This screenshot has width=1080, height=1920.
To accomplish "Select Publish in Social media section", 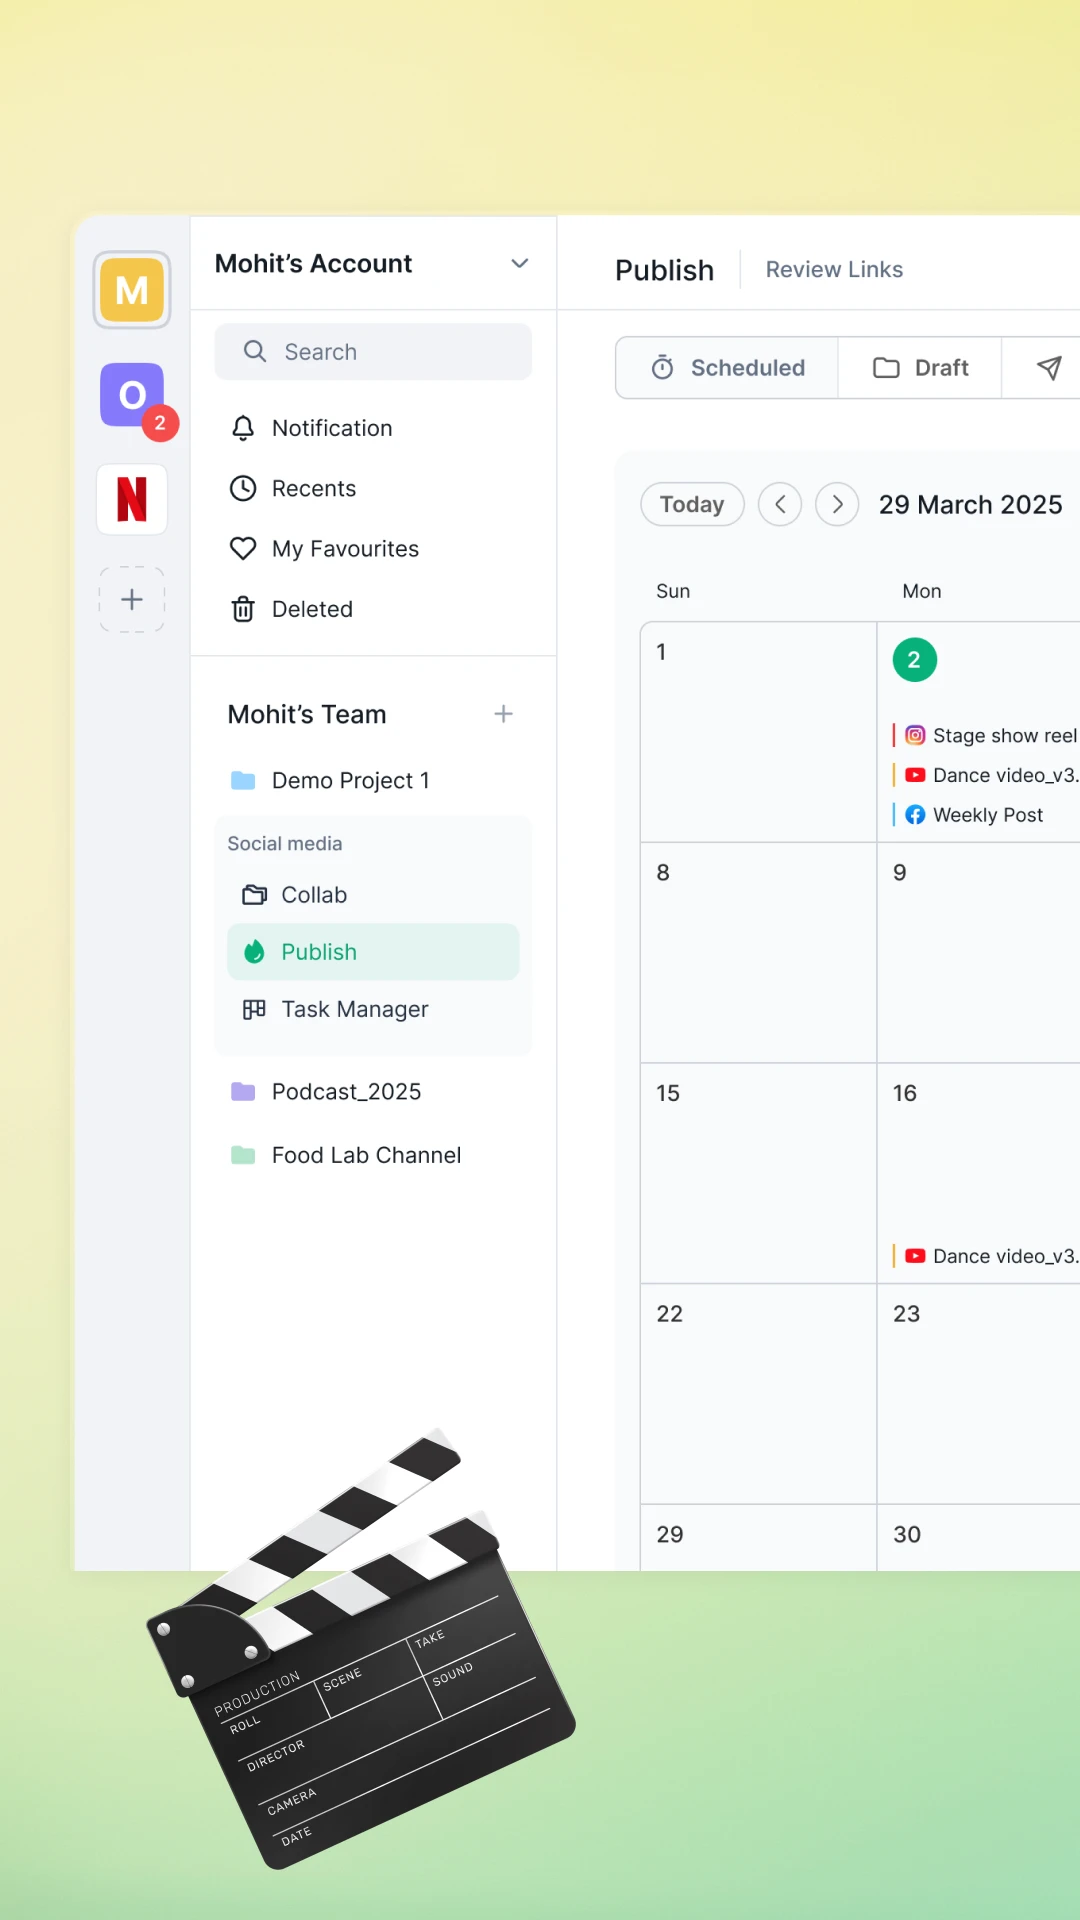I will (x=373, y=952).
